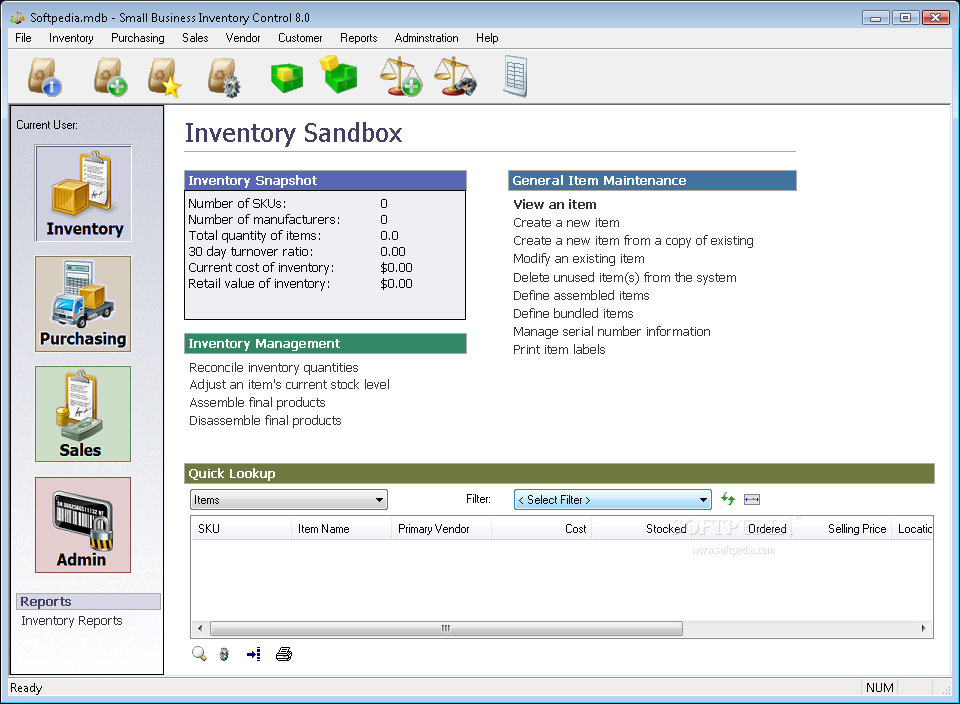
Task: Click the Cost column header
Action: (541, 529)
